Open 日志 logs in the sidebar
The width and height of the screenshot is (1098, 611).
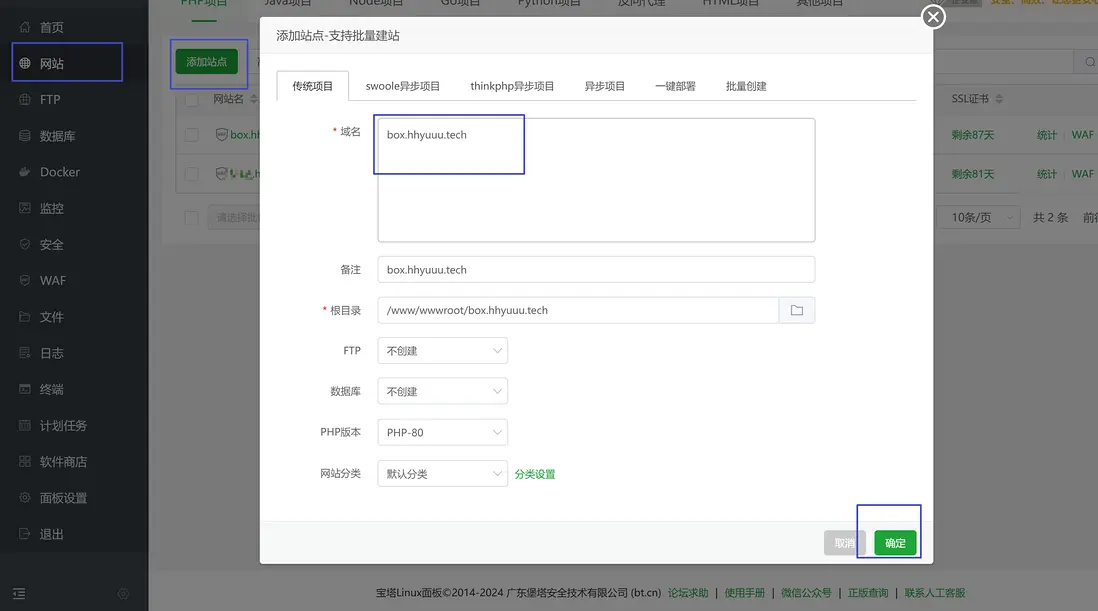(50, 353)
